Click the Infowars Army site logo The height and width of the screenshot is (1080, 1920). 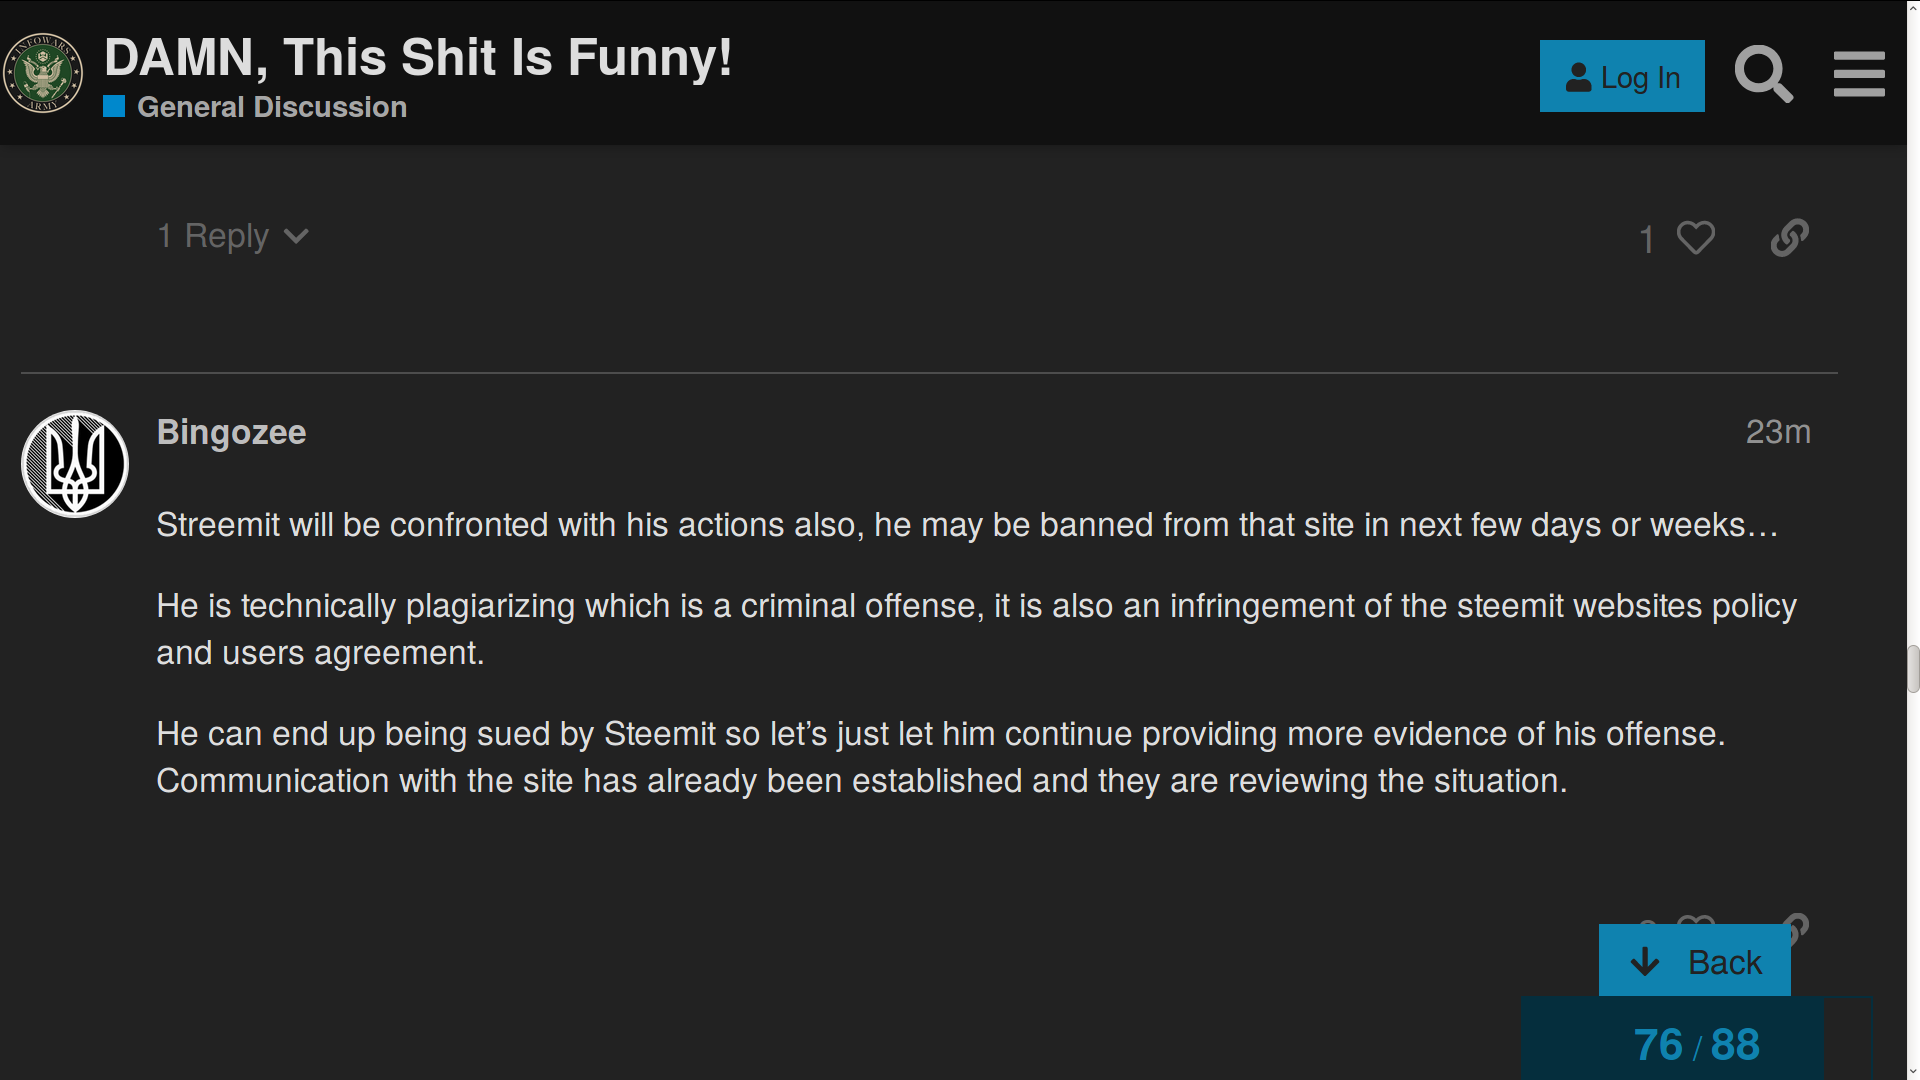[x=43, y=73]
